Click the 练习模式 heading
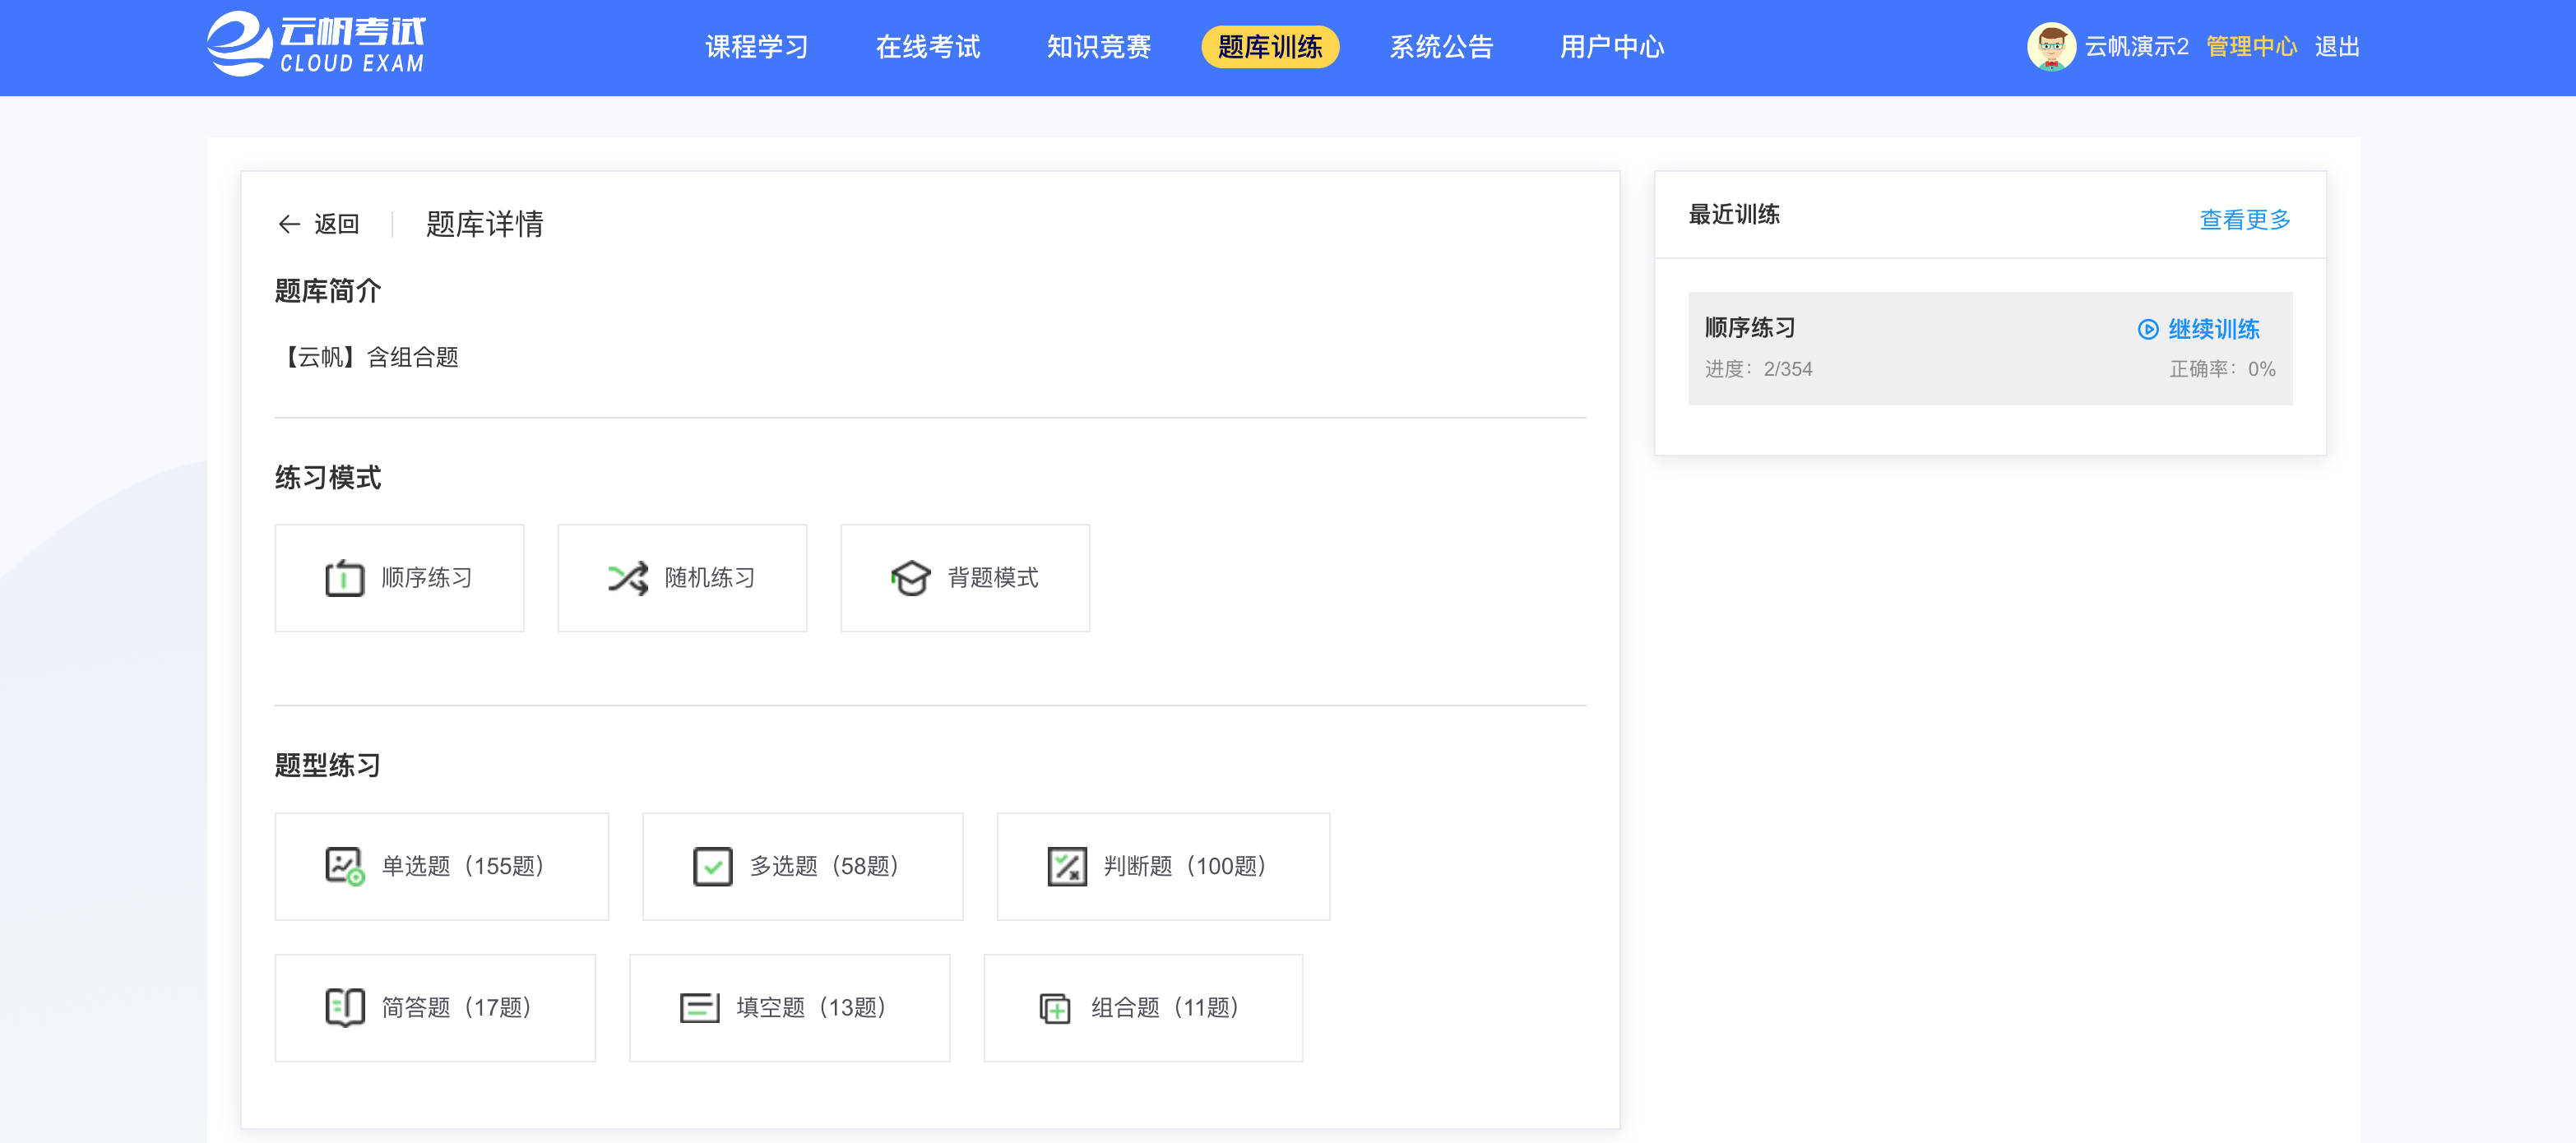This screenshot has width=2576, height=1143. [x=328, y=478]
